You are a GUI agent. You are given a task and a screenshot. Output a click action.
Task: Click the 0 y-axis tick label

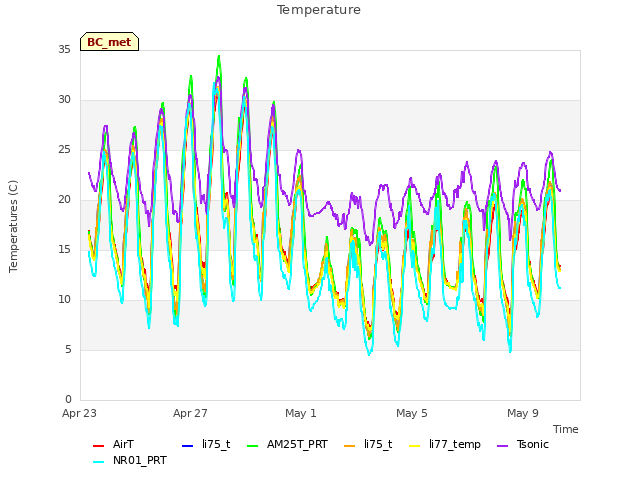[x=68, y=400]
